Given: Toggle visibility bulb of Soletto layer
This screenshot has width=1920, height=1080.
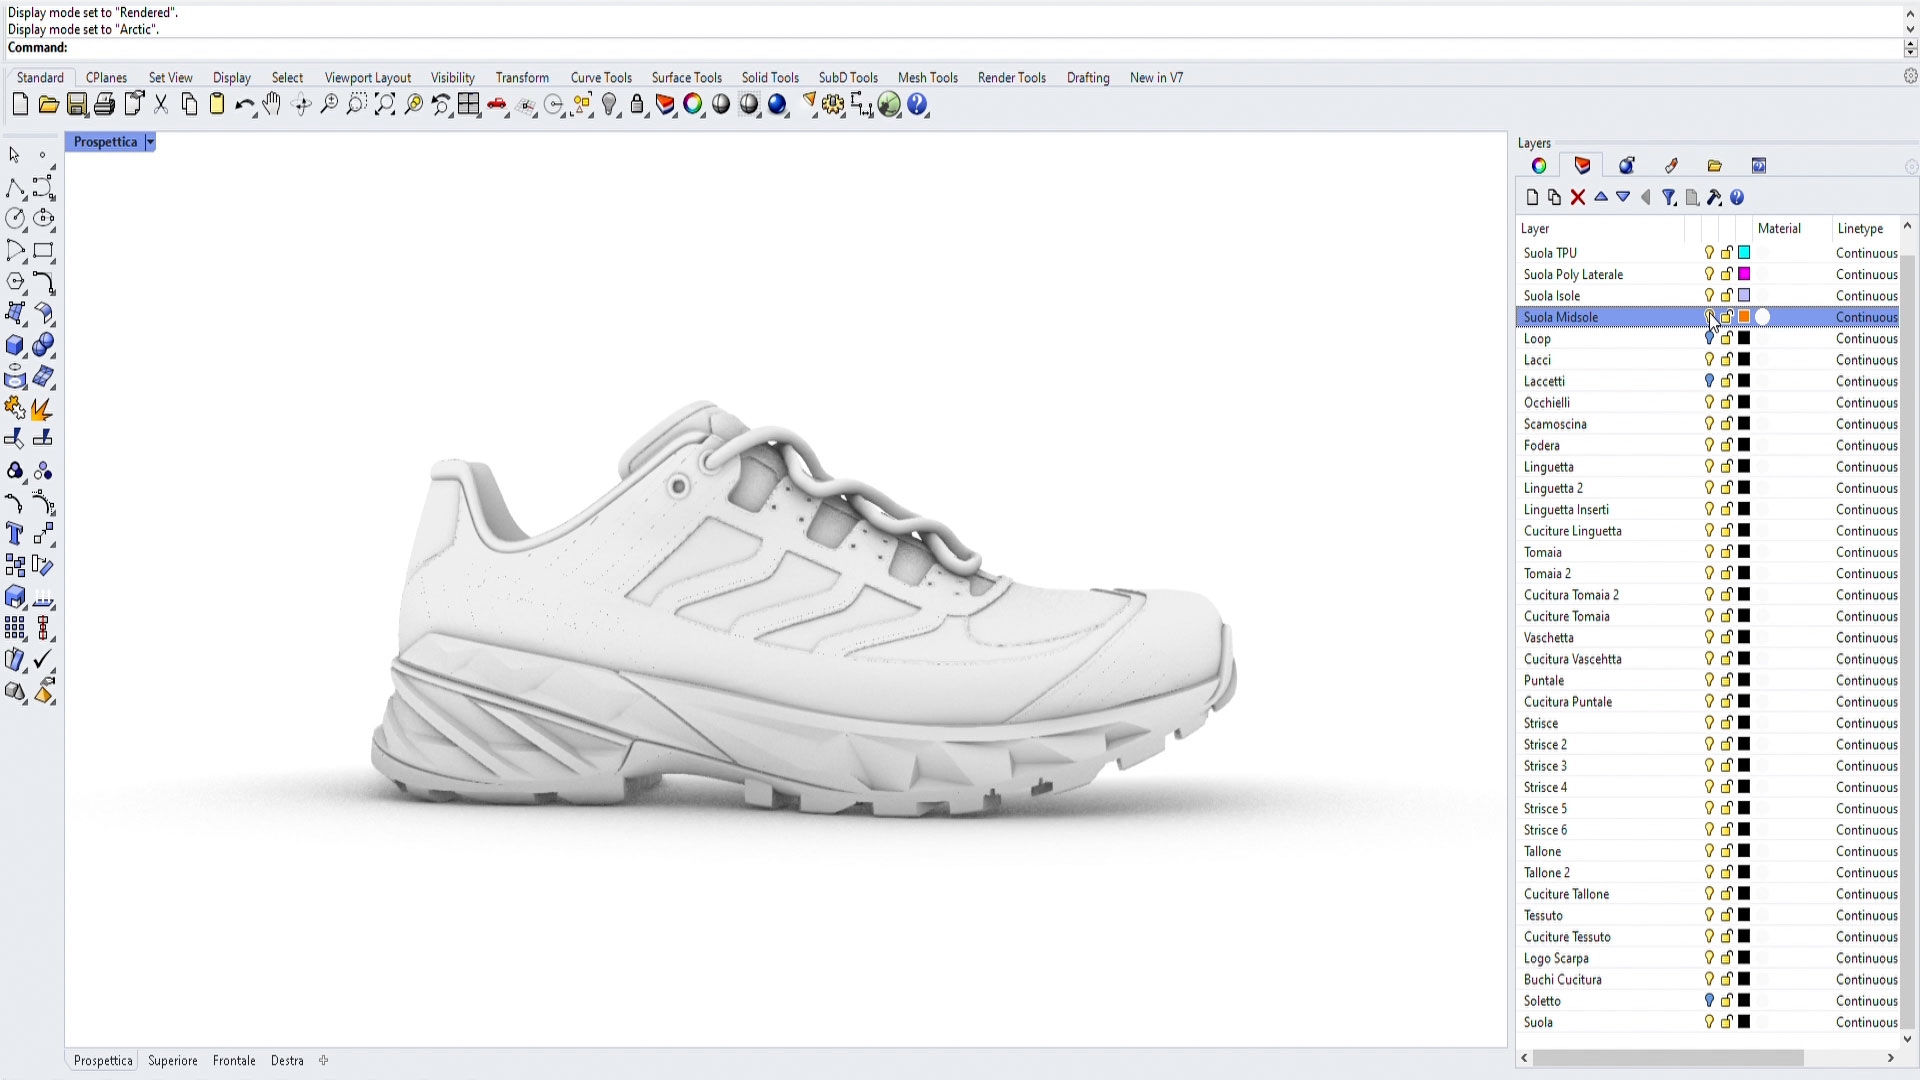Looking at the screenshot, I should tap(1709, 1001).
